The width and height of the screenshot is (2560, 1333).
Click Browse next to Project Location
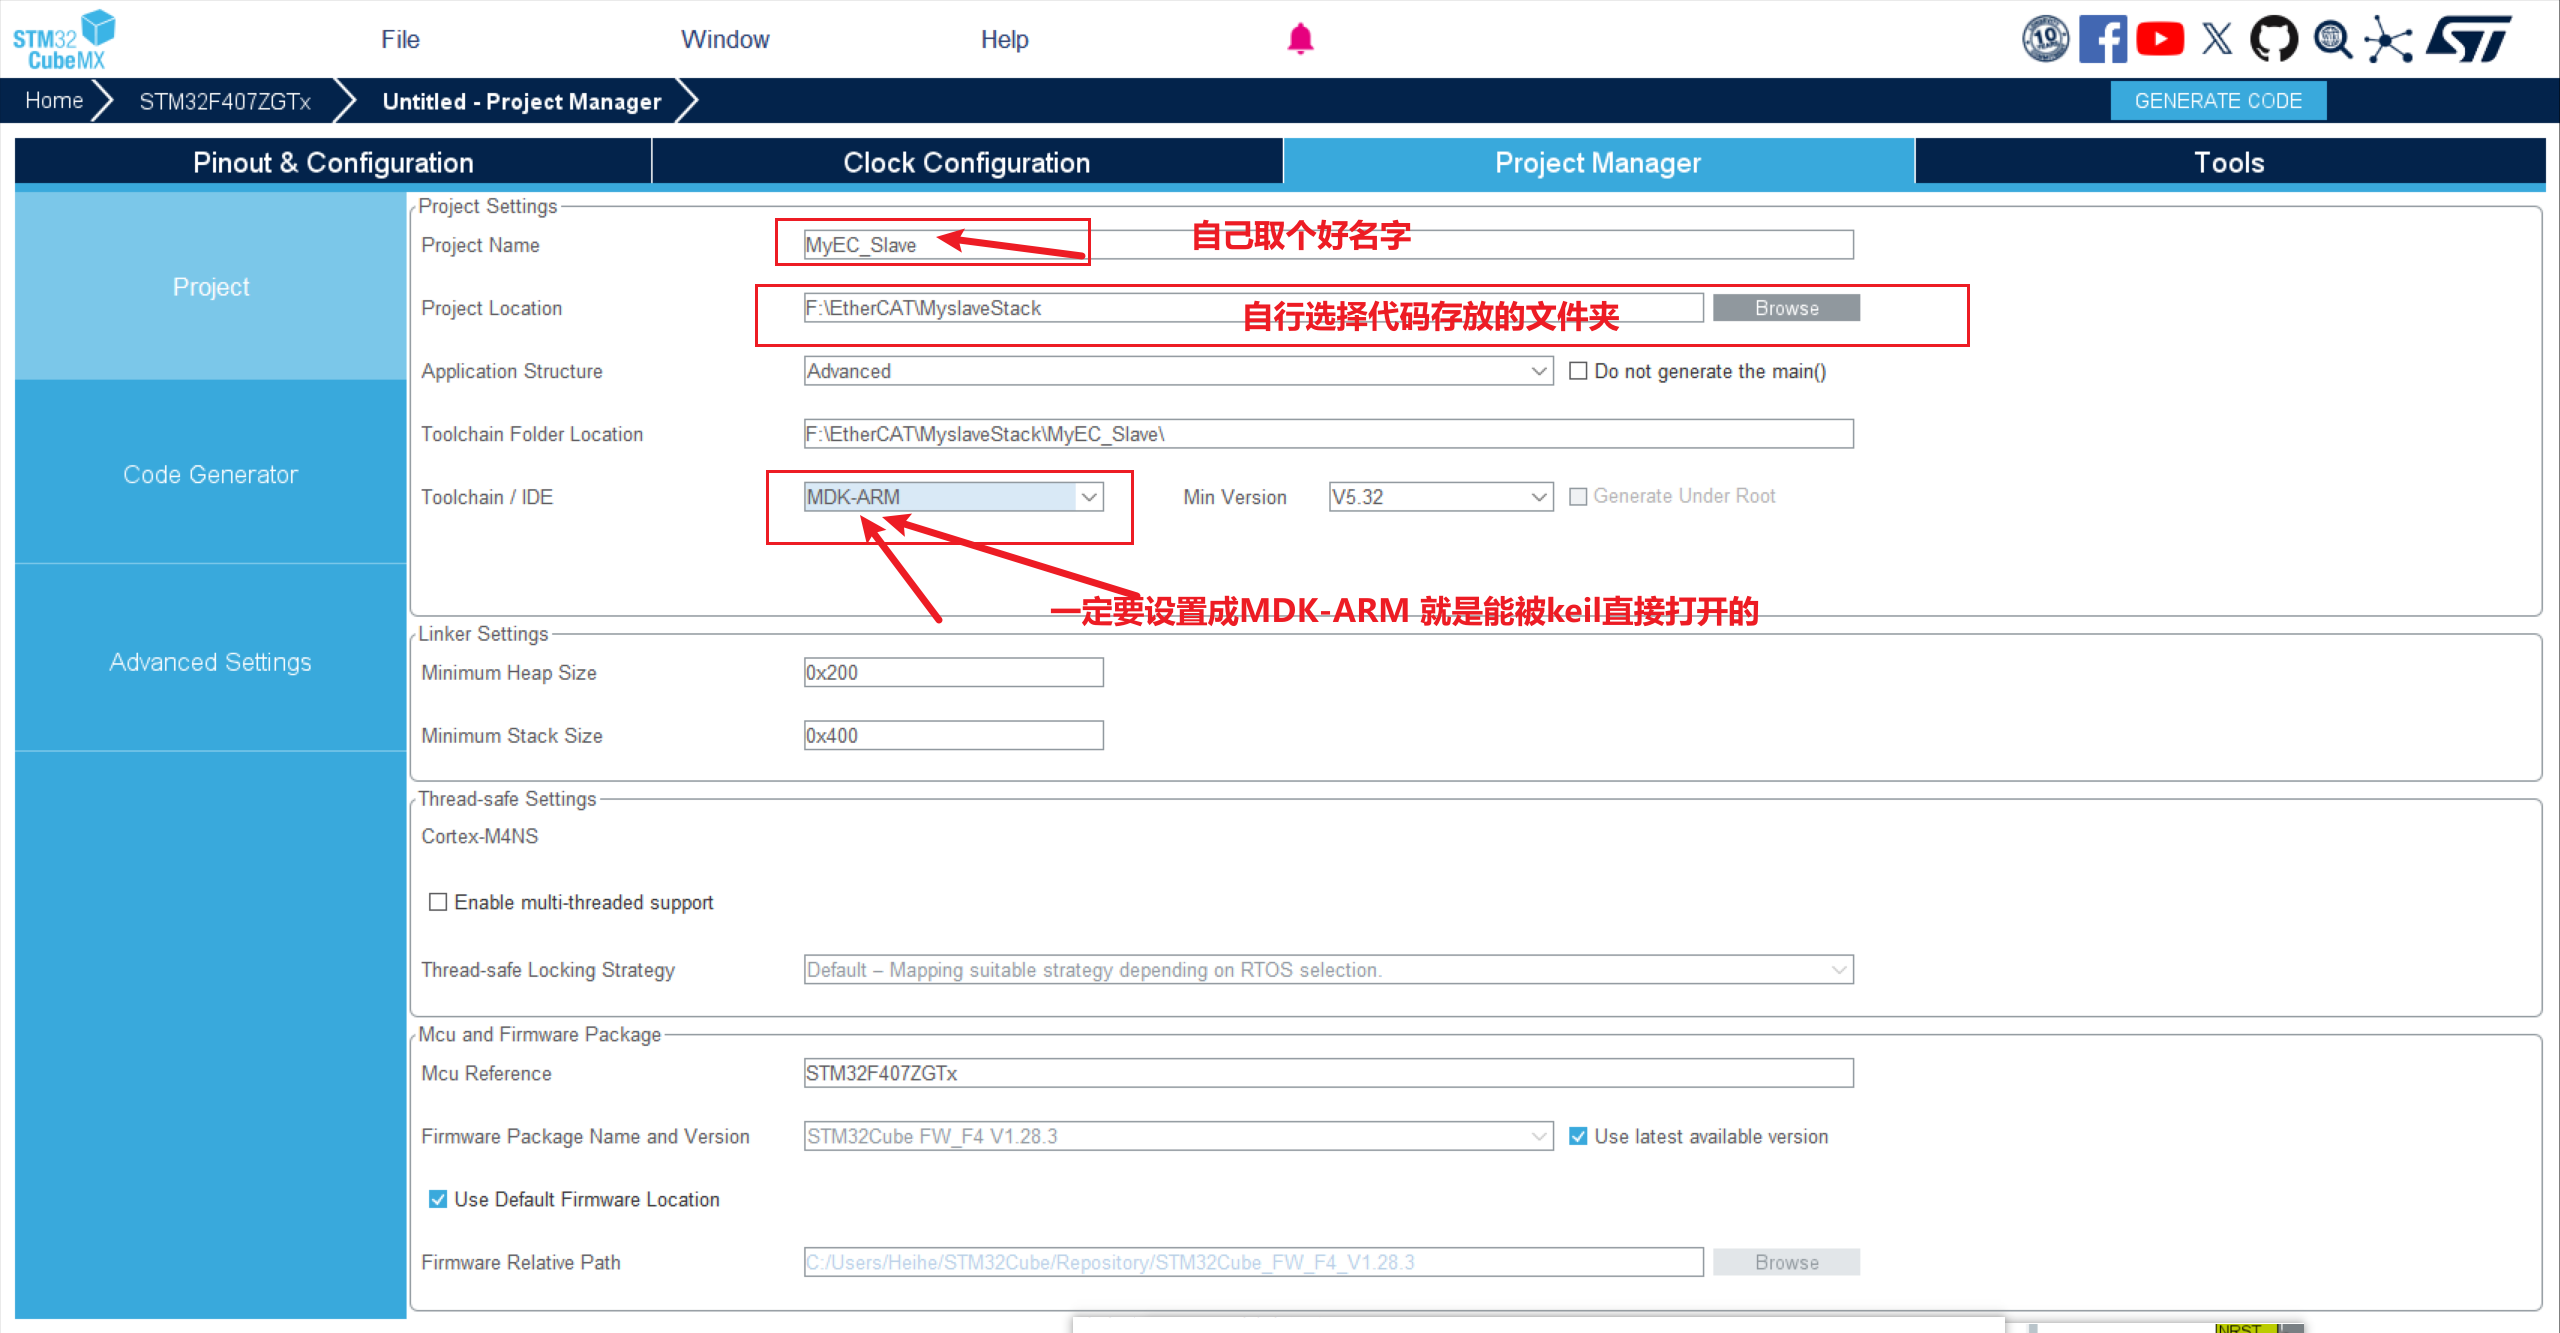click(1786, 308)
